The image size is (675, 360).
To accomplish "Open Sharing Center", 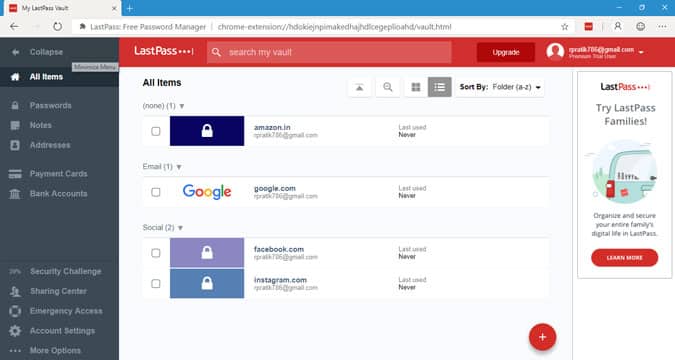I will coord(58,291).
